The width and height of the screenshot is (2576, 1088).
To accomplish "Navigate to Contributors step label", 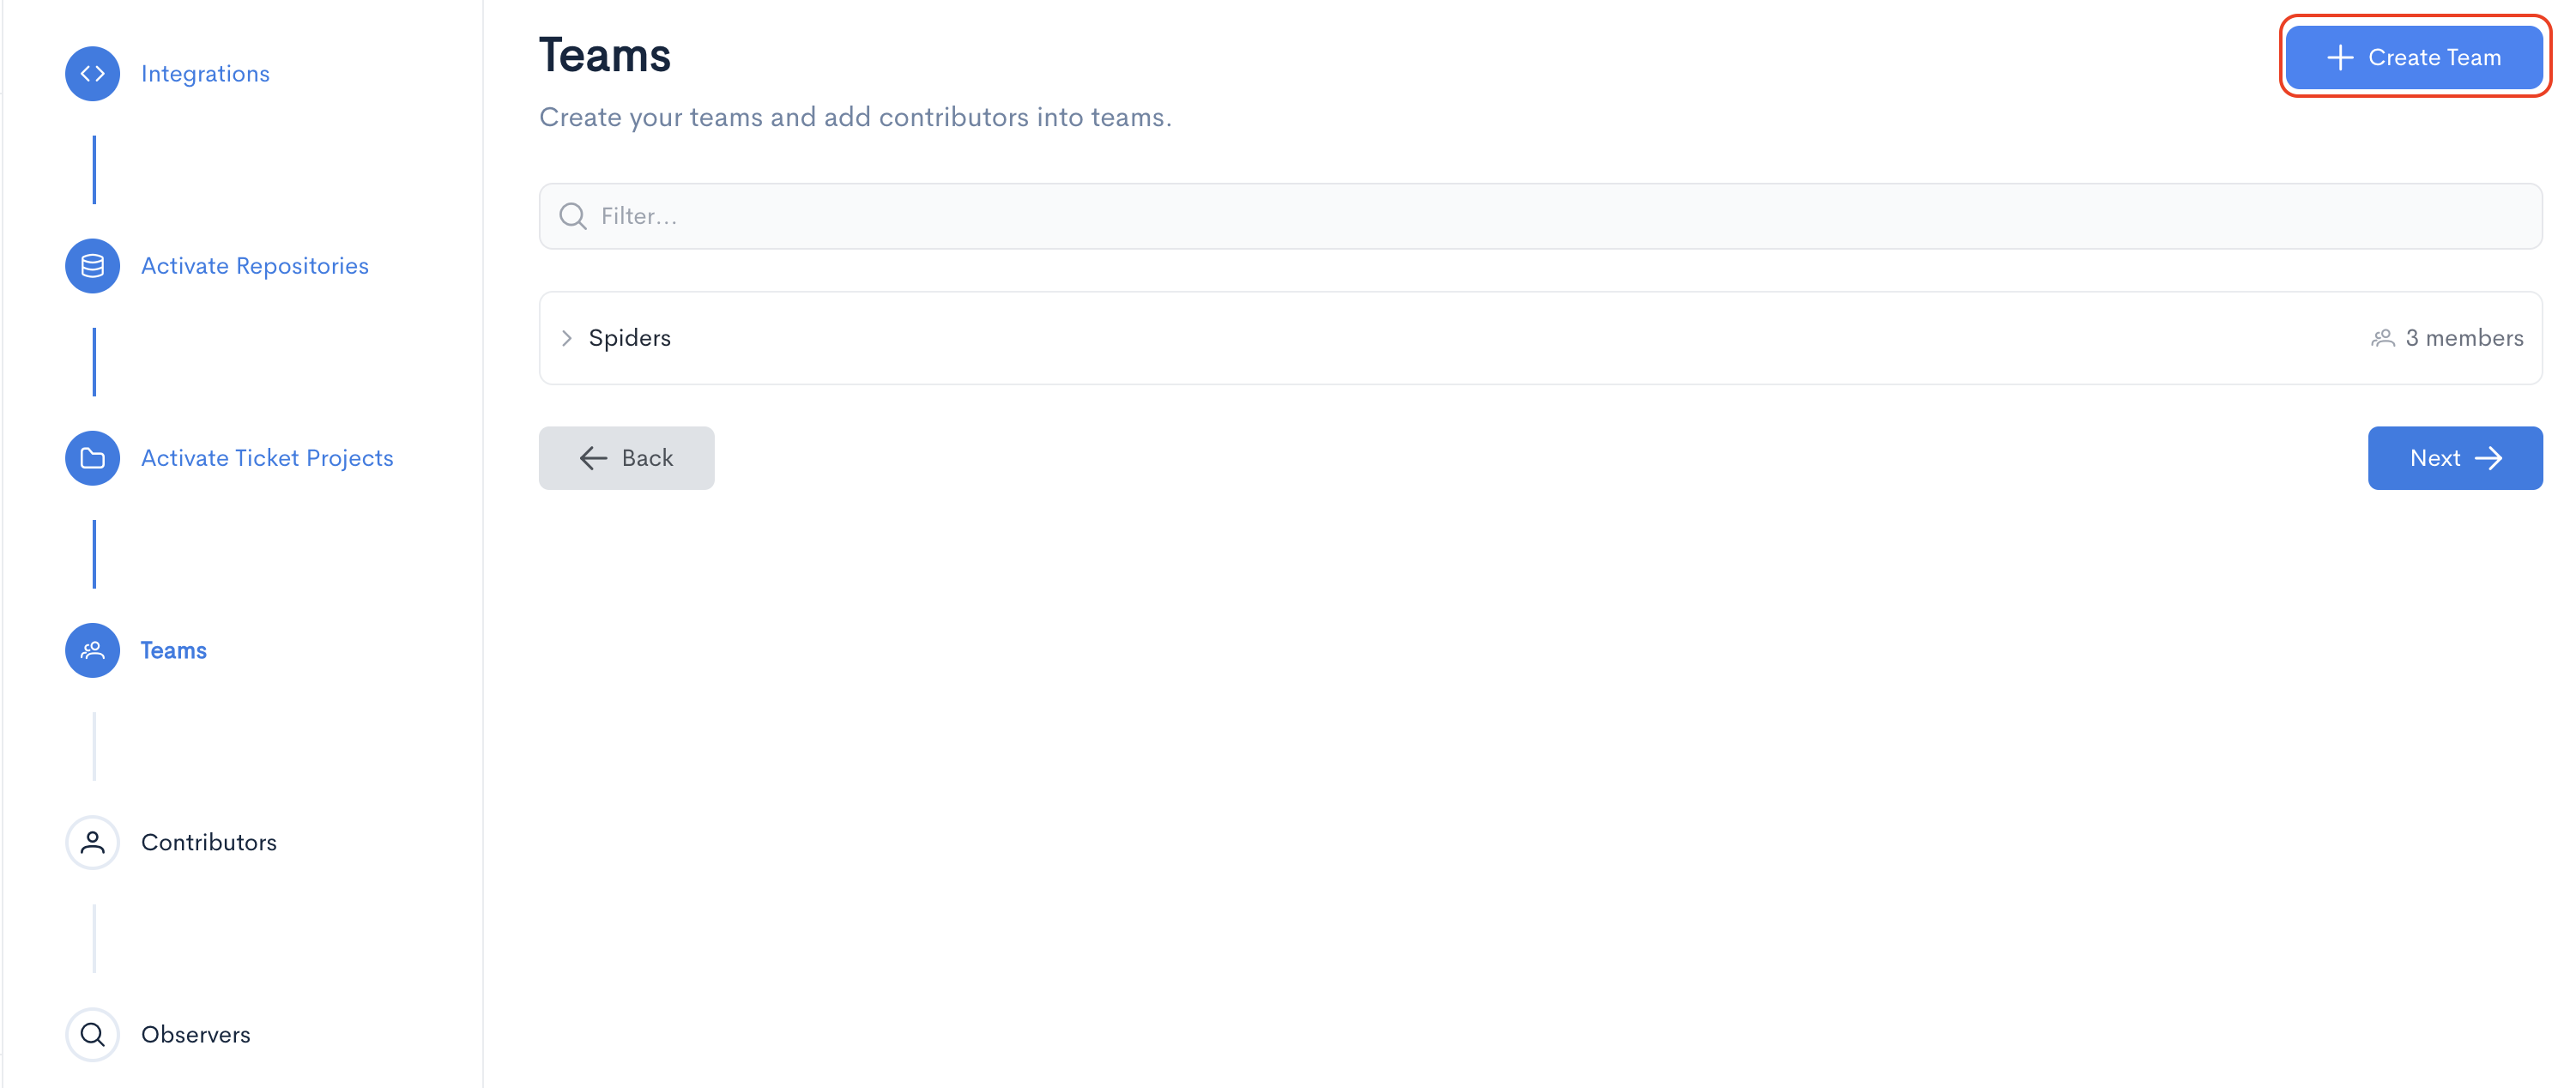I will click(x=208, y=842).
